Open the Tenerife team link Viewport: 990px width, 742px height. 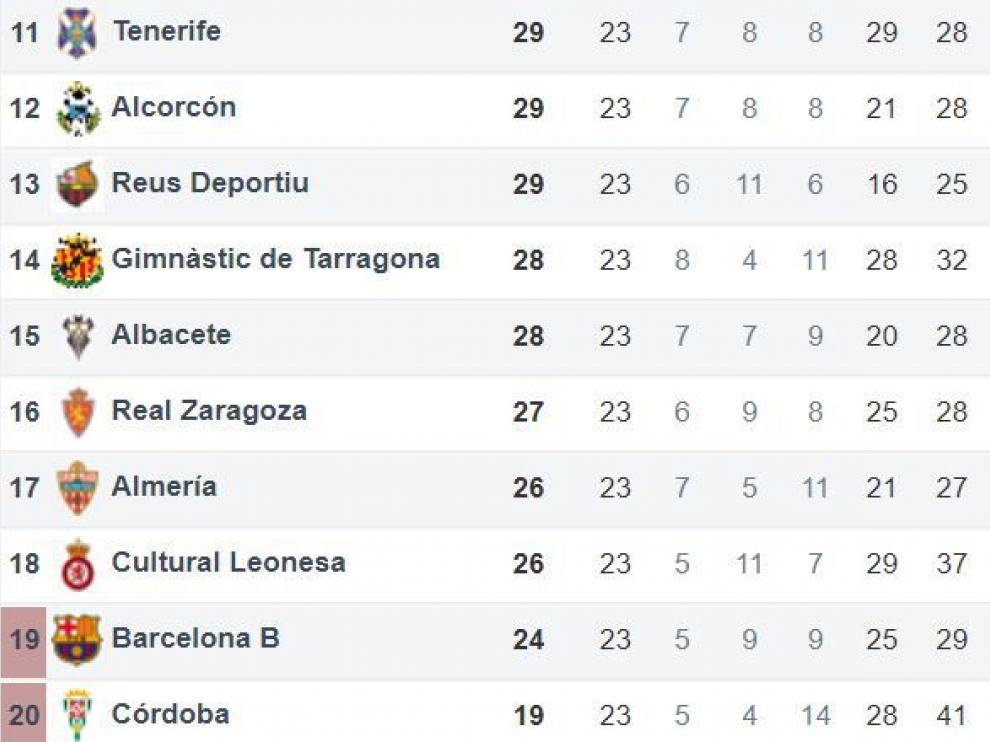(x=167, y=31)
